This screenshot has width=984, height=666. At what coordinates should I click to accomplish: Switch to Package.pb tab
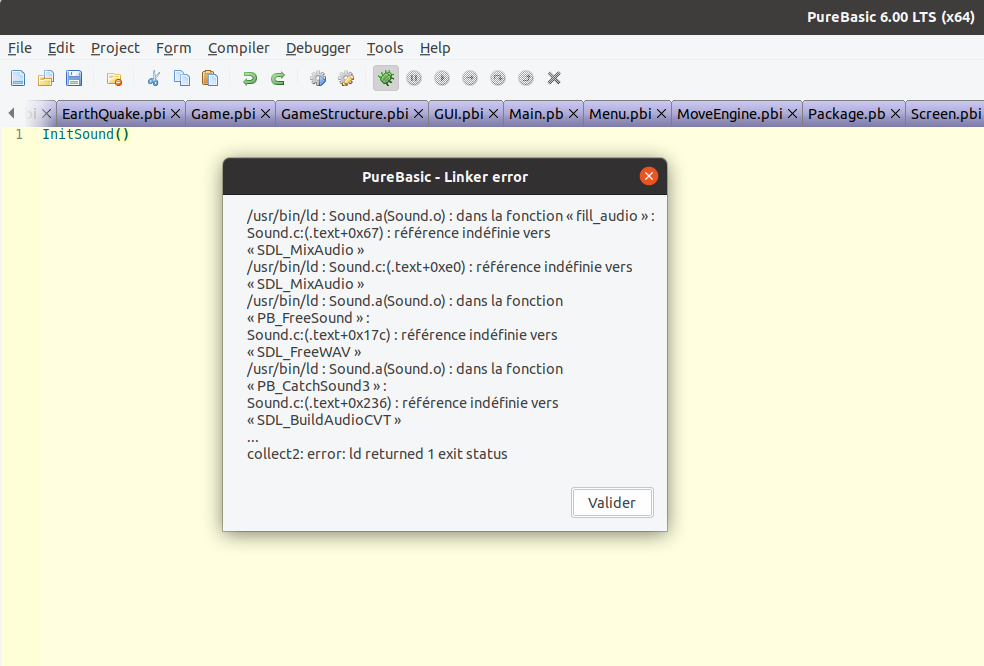tap(846, 114)
